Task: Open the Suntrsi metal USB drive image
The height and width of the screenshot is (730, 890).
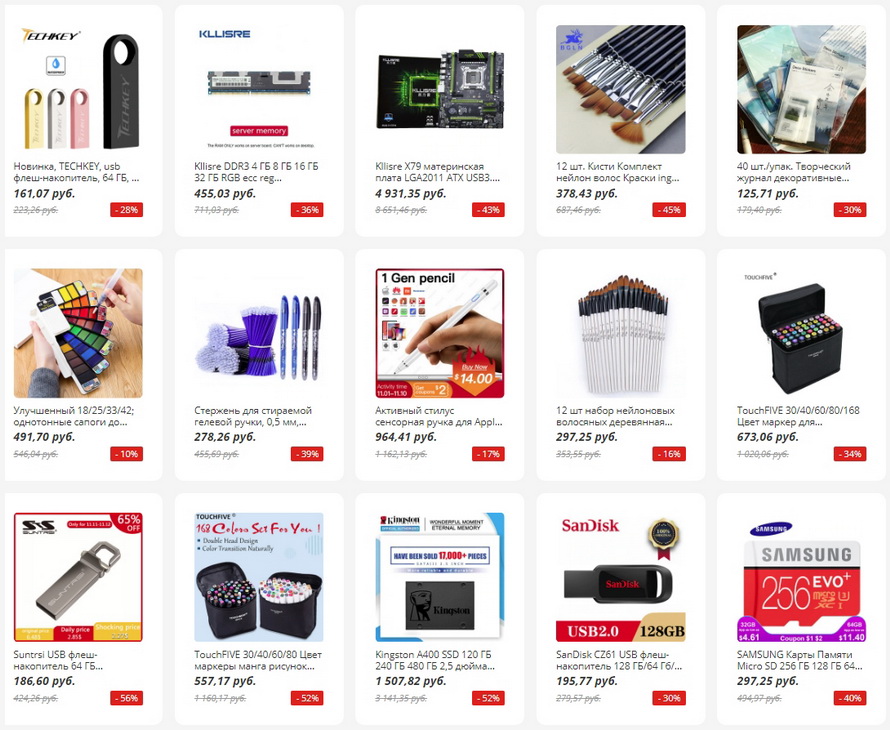Action: (x=78, y=577)
